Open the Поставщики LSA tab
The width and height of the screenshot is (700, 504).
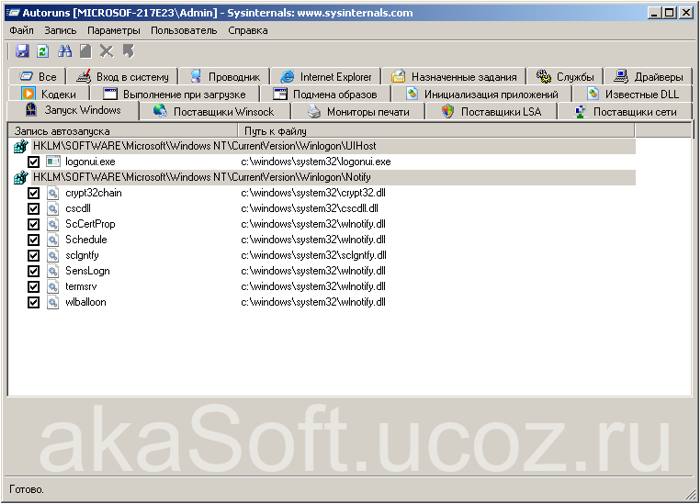491,112
